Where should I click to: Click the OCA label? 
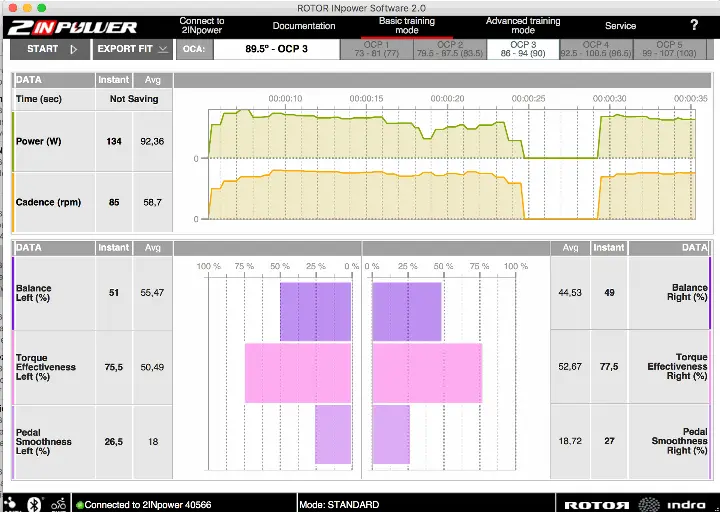coord(194,49)
